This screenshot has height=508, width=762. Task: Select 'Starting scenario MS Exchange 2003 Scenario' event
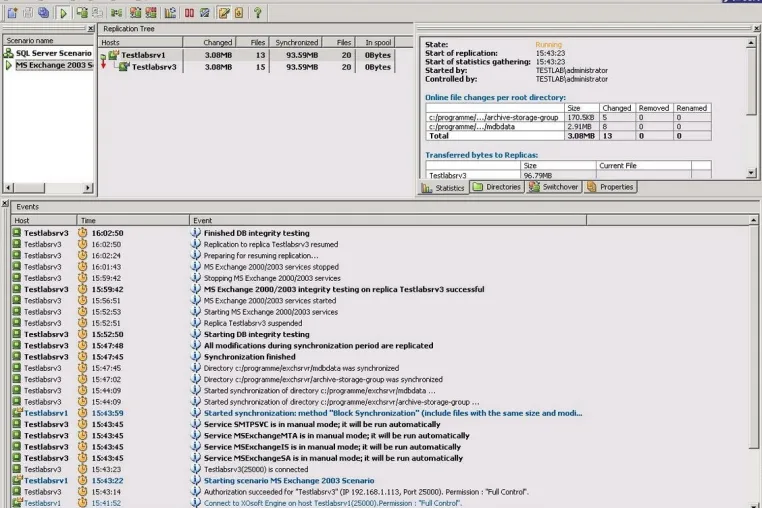(x=289, y=481)
